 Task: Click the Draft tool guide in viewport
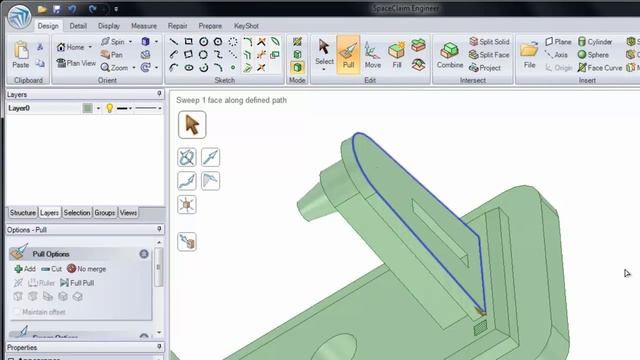(x=211, y=181)
